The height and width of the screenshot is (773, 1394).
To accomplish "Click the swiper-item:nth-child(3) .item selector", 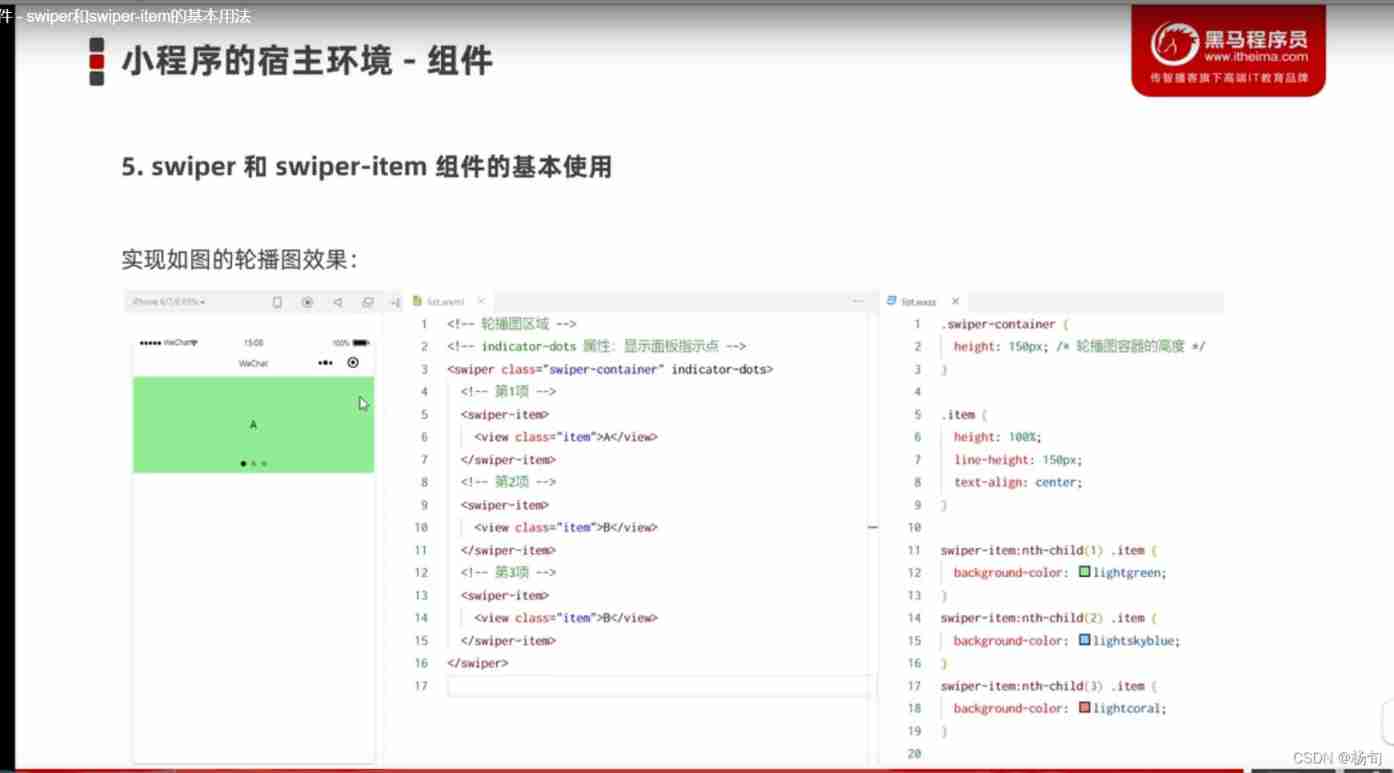I will (1048, 686).
